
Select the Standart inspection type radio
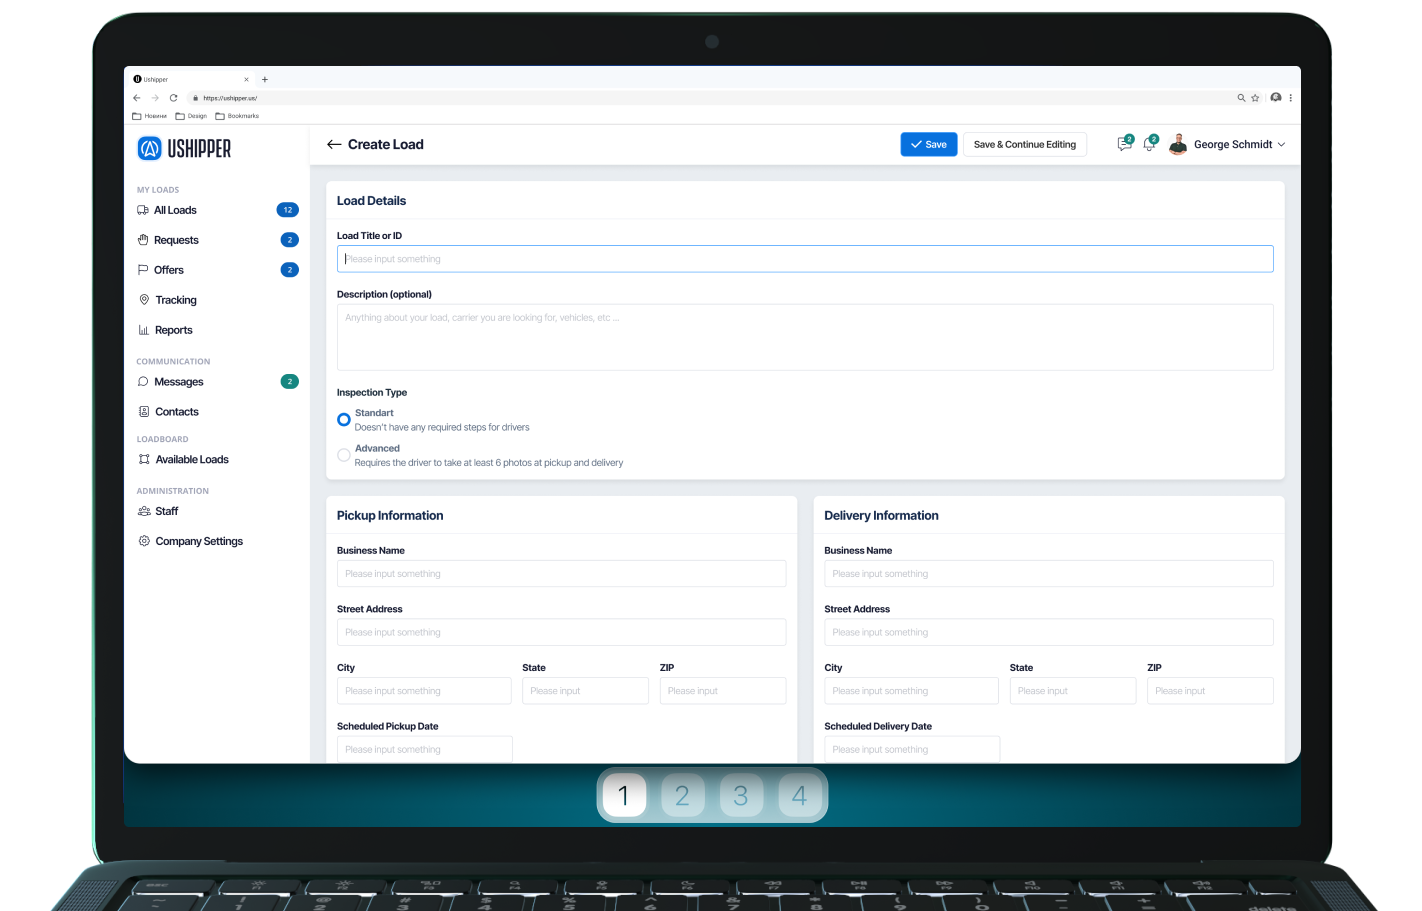pyautogui.click(x=344, y=420)
